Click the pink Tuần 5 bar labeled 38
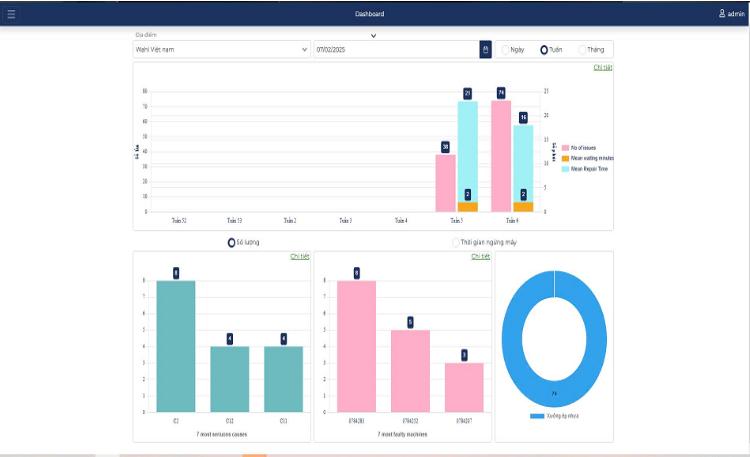The image size is (750, 457). [x=445, y=183]
